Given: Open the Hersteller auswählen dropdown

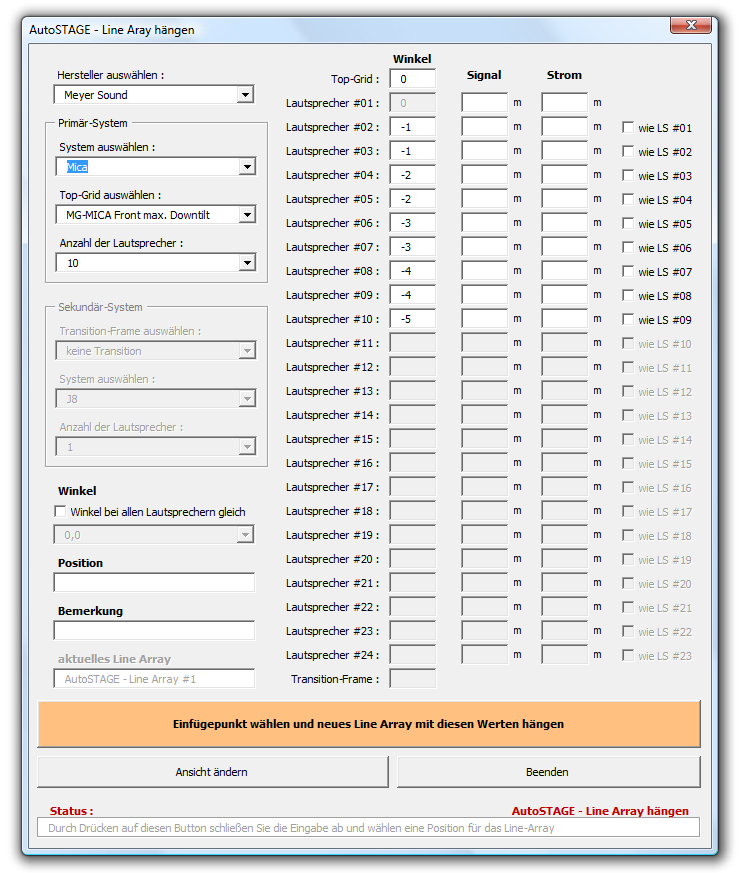Looking at the screenshot, I should 245,95.
